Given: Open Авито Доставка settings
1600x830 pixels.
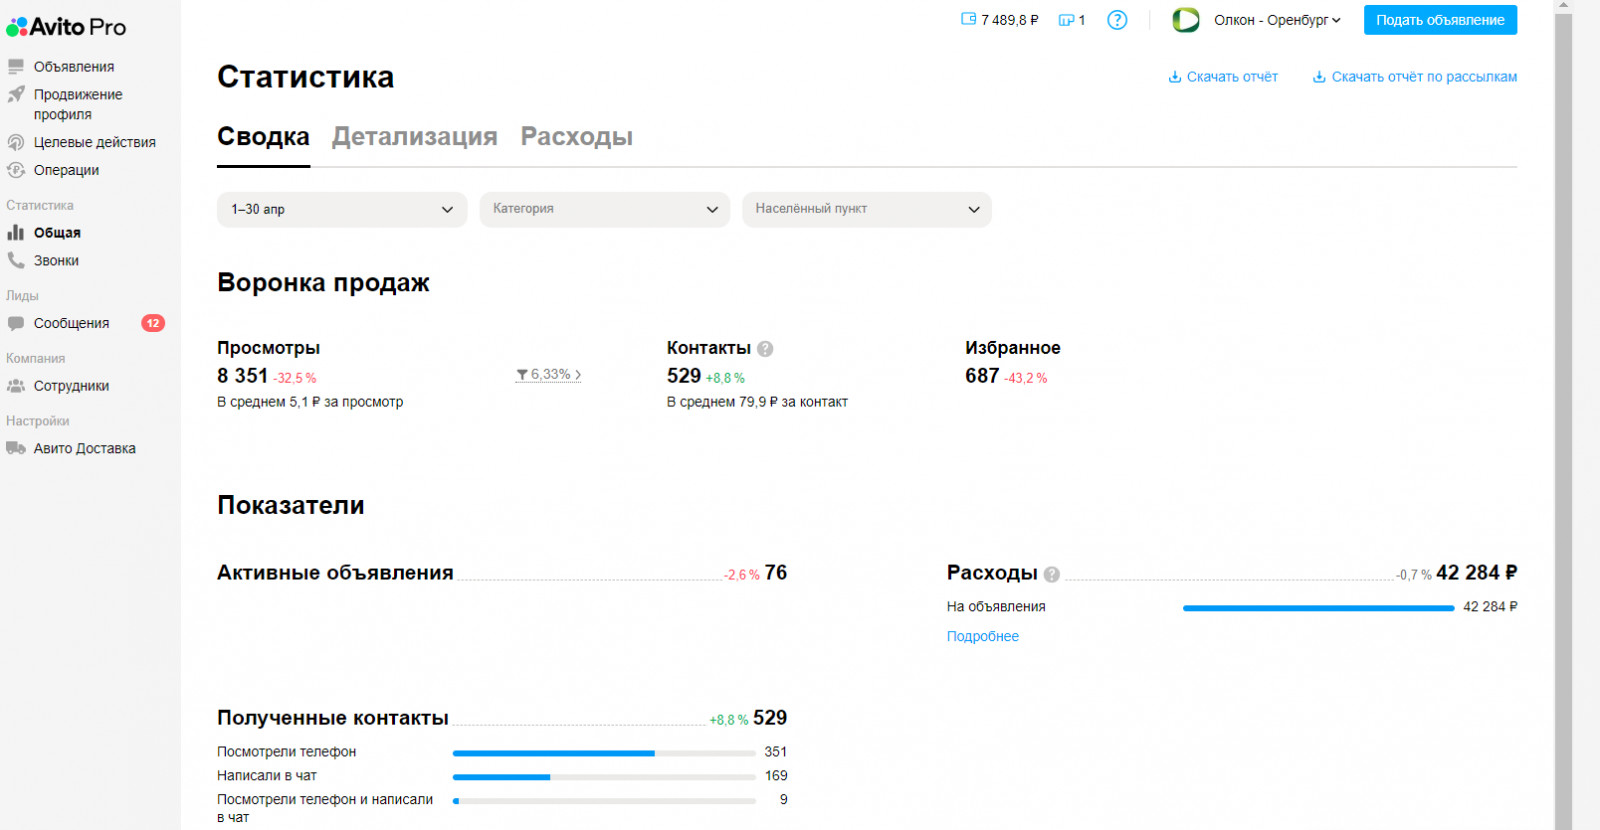Looking at the screenshot, I should pos(85,448).
